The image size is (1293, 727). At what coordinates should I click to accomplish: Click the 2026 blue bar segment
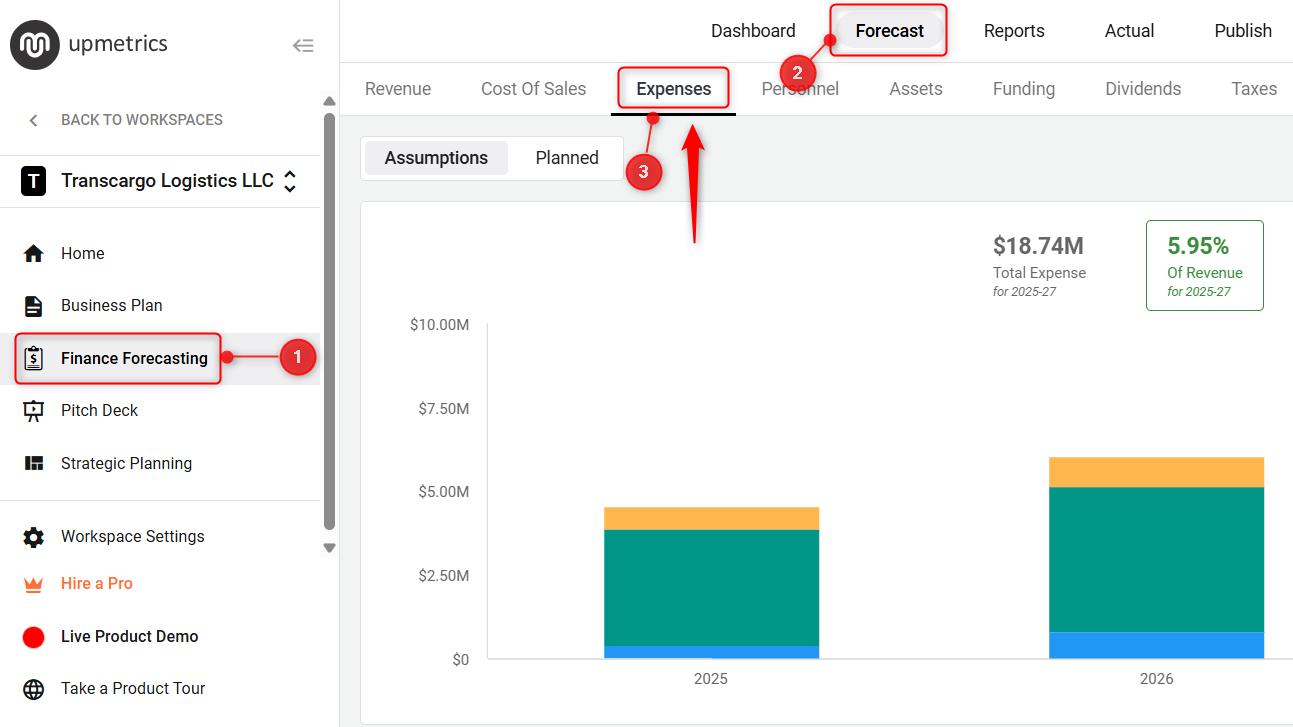pos(1156,646)
